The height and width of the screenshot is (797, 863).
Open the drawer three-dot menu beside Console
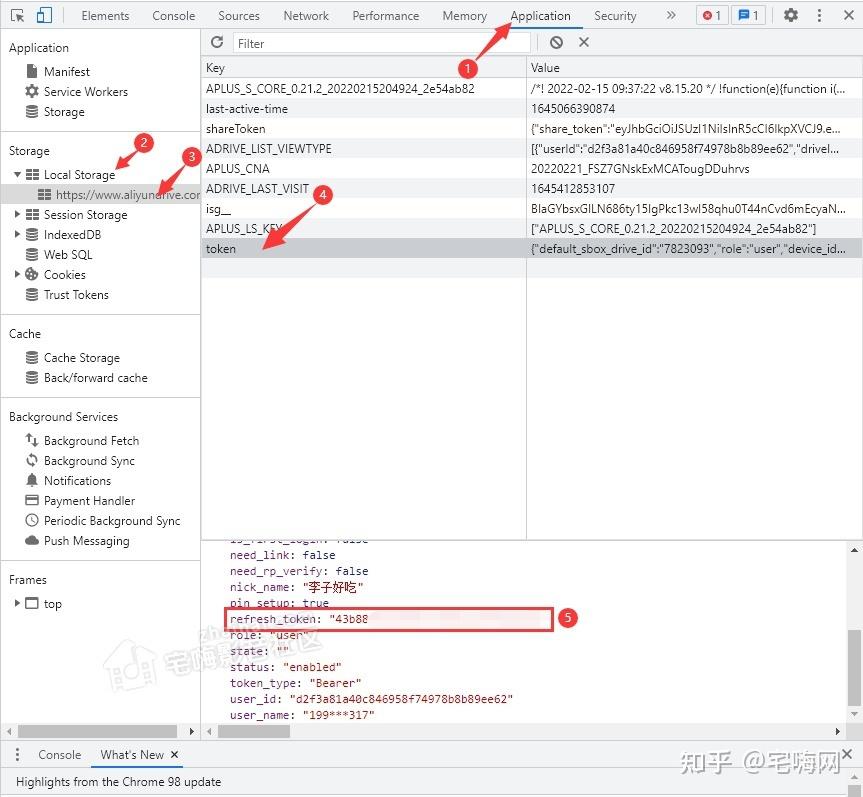pos(17,755)
